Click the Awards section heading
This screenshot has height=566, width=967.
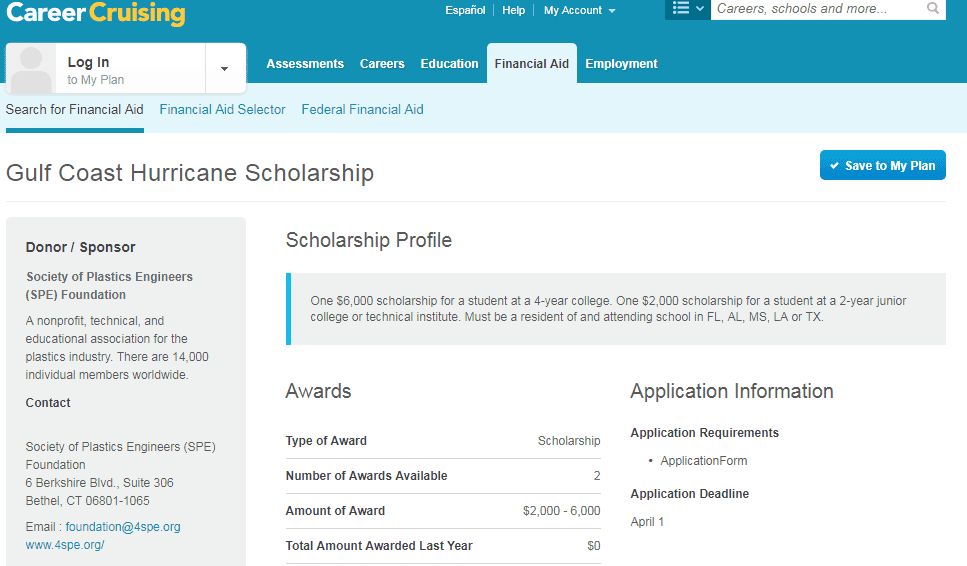point(318,391)
